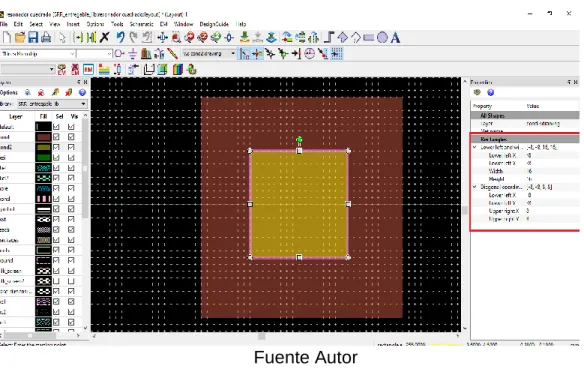Save the layout with the floppy disk icon

pos(33,37)
